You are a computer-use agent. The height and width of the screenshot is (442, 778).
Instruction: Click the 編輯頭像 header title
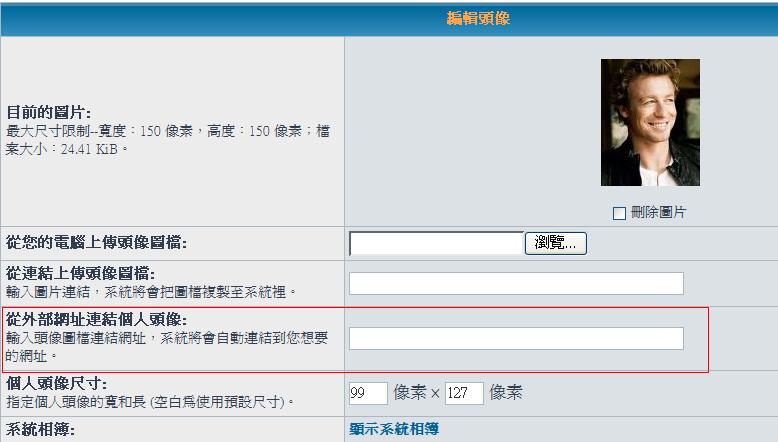(478, 19)
